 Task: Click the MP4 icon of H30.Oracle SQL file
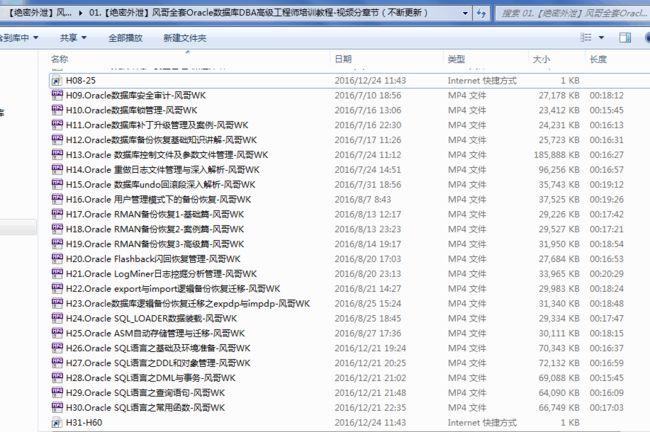click(x=57, y=408)
